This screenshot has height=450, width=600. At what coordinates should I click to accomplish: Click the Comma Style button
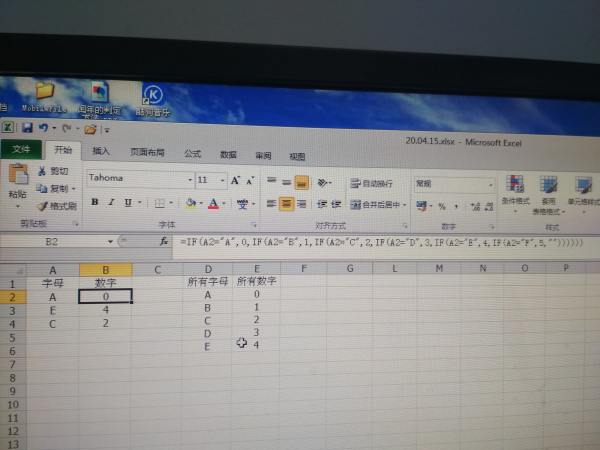[456, 207]
